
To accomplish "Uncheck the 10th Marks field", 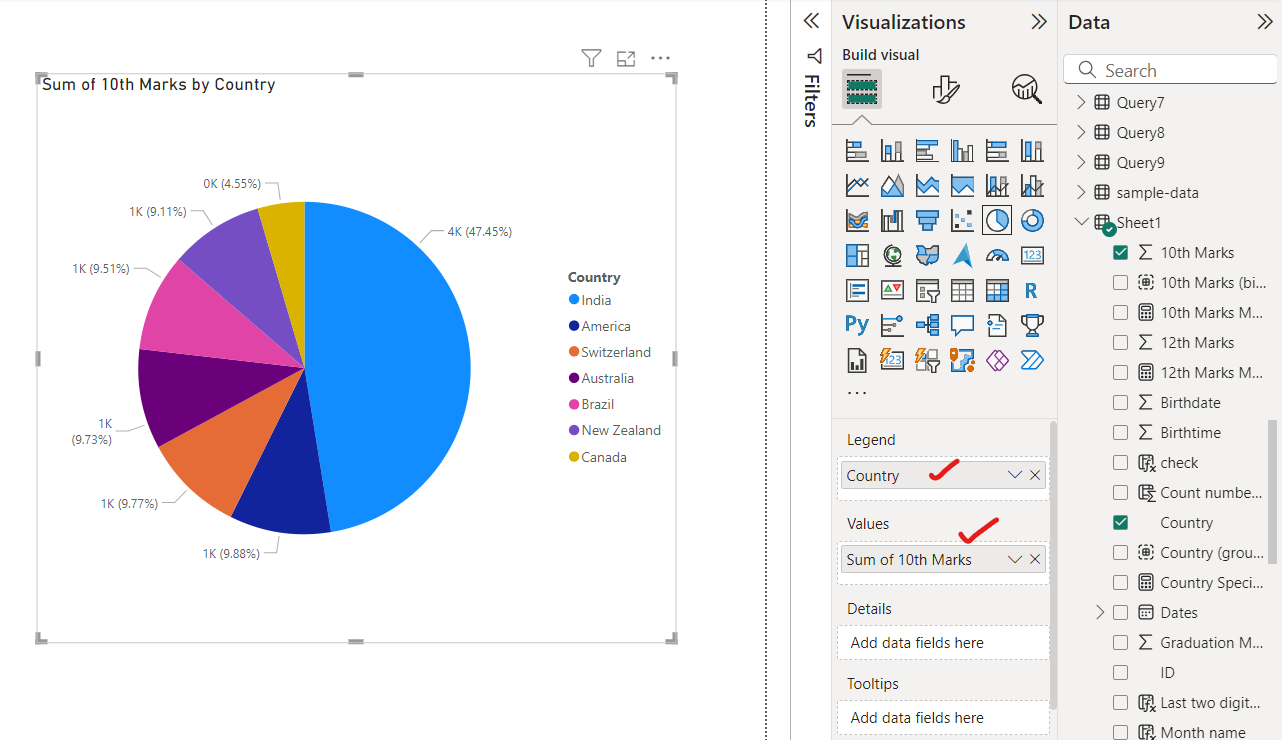I will click(1121, 252).
